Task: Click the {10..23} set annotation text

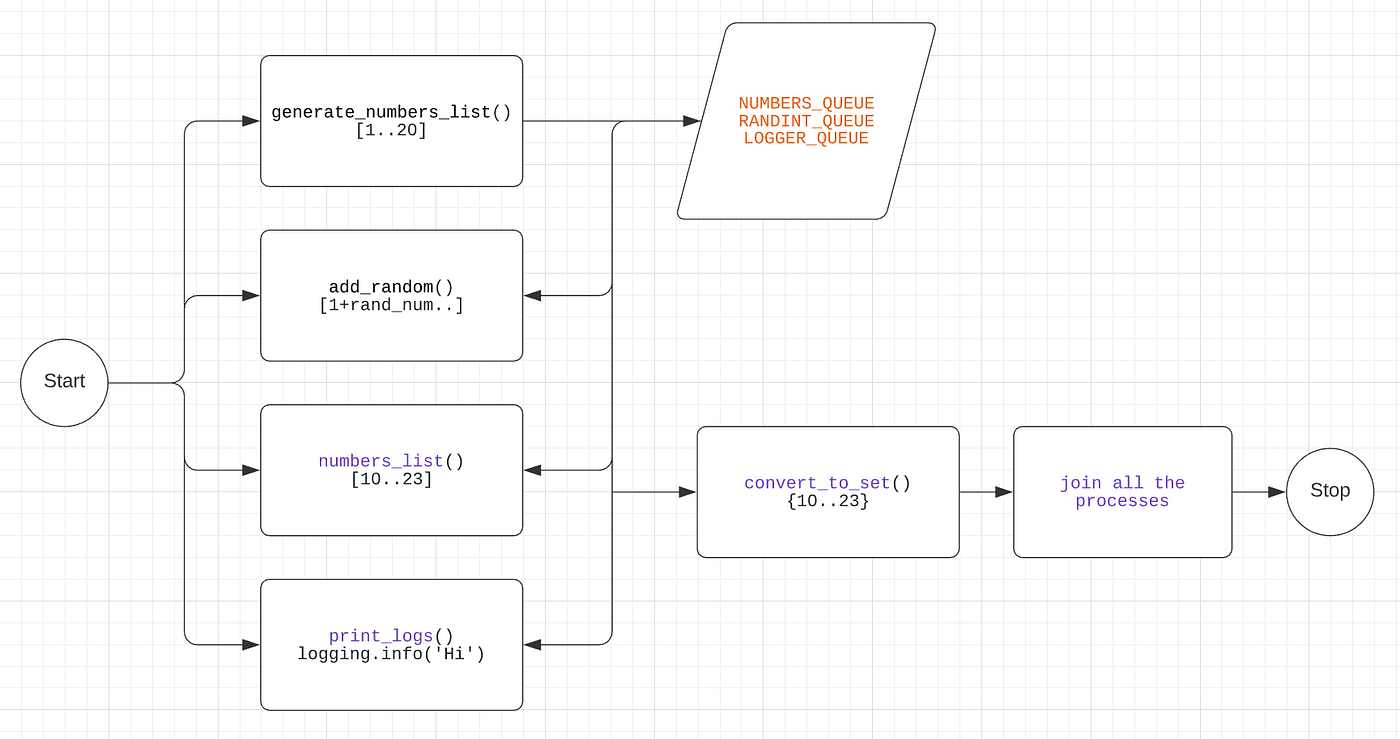Action: [827, 501]
